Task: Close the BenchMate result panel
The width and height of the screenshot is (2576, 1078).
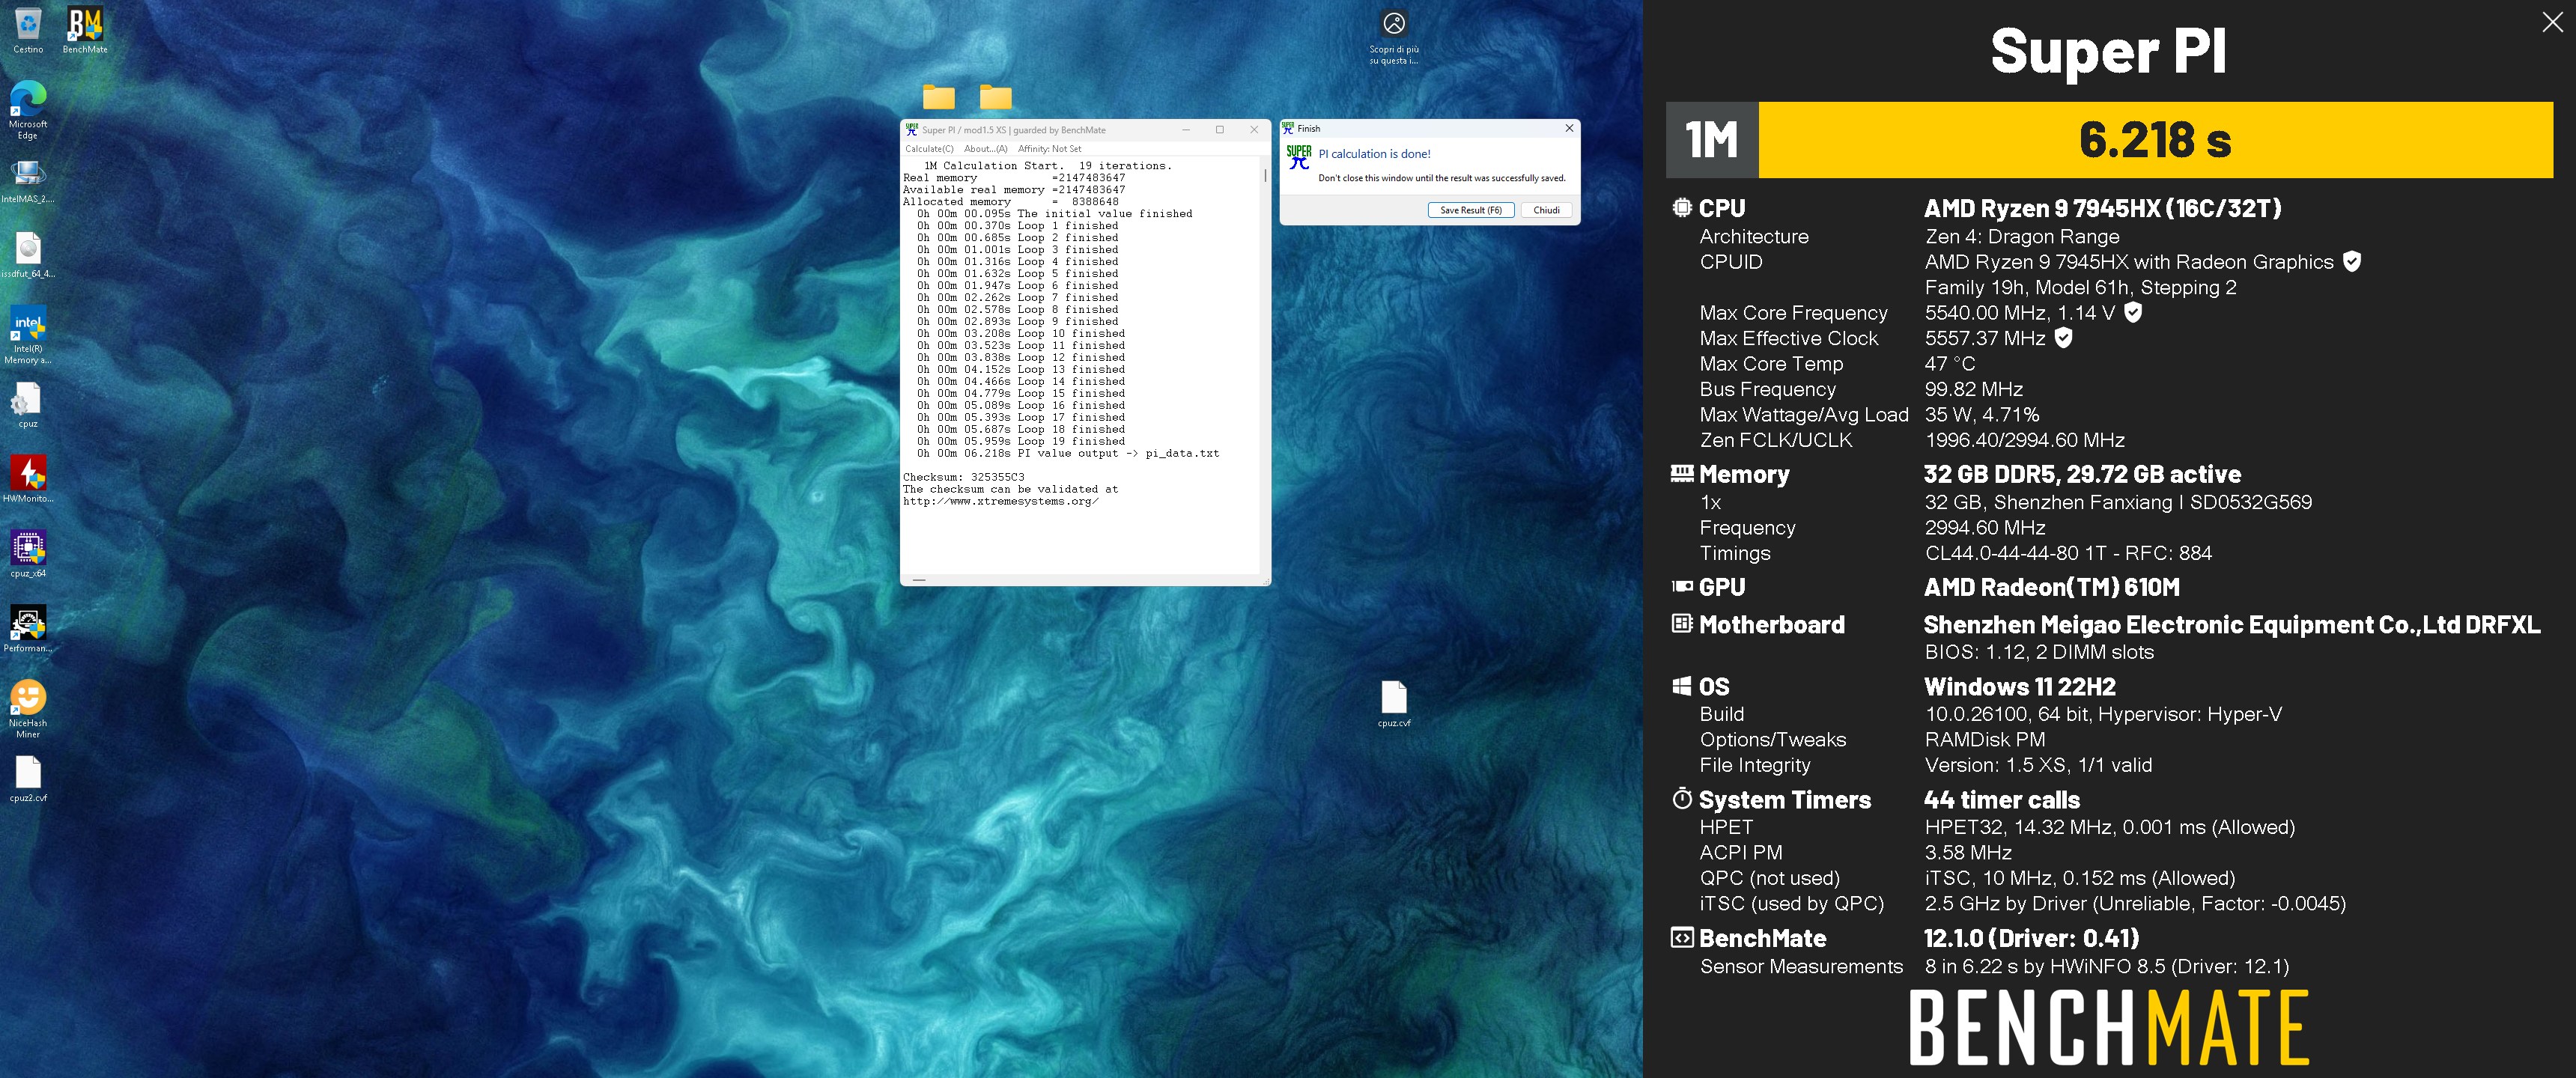Action: pos(2552,22)
